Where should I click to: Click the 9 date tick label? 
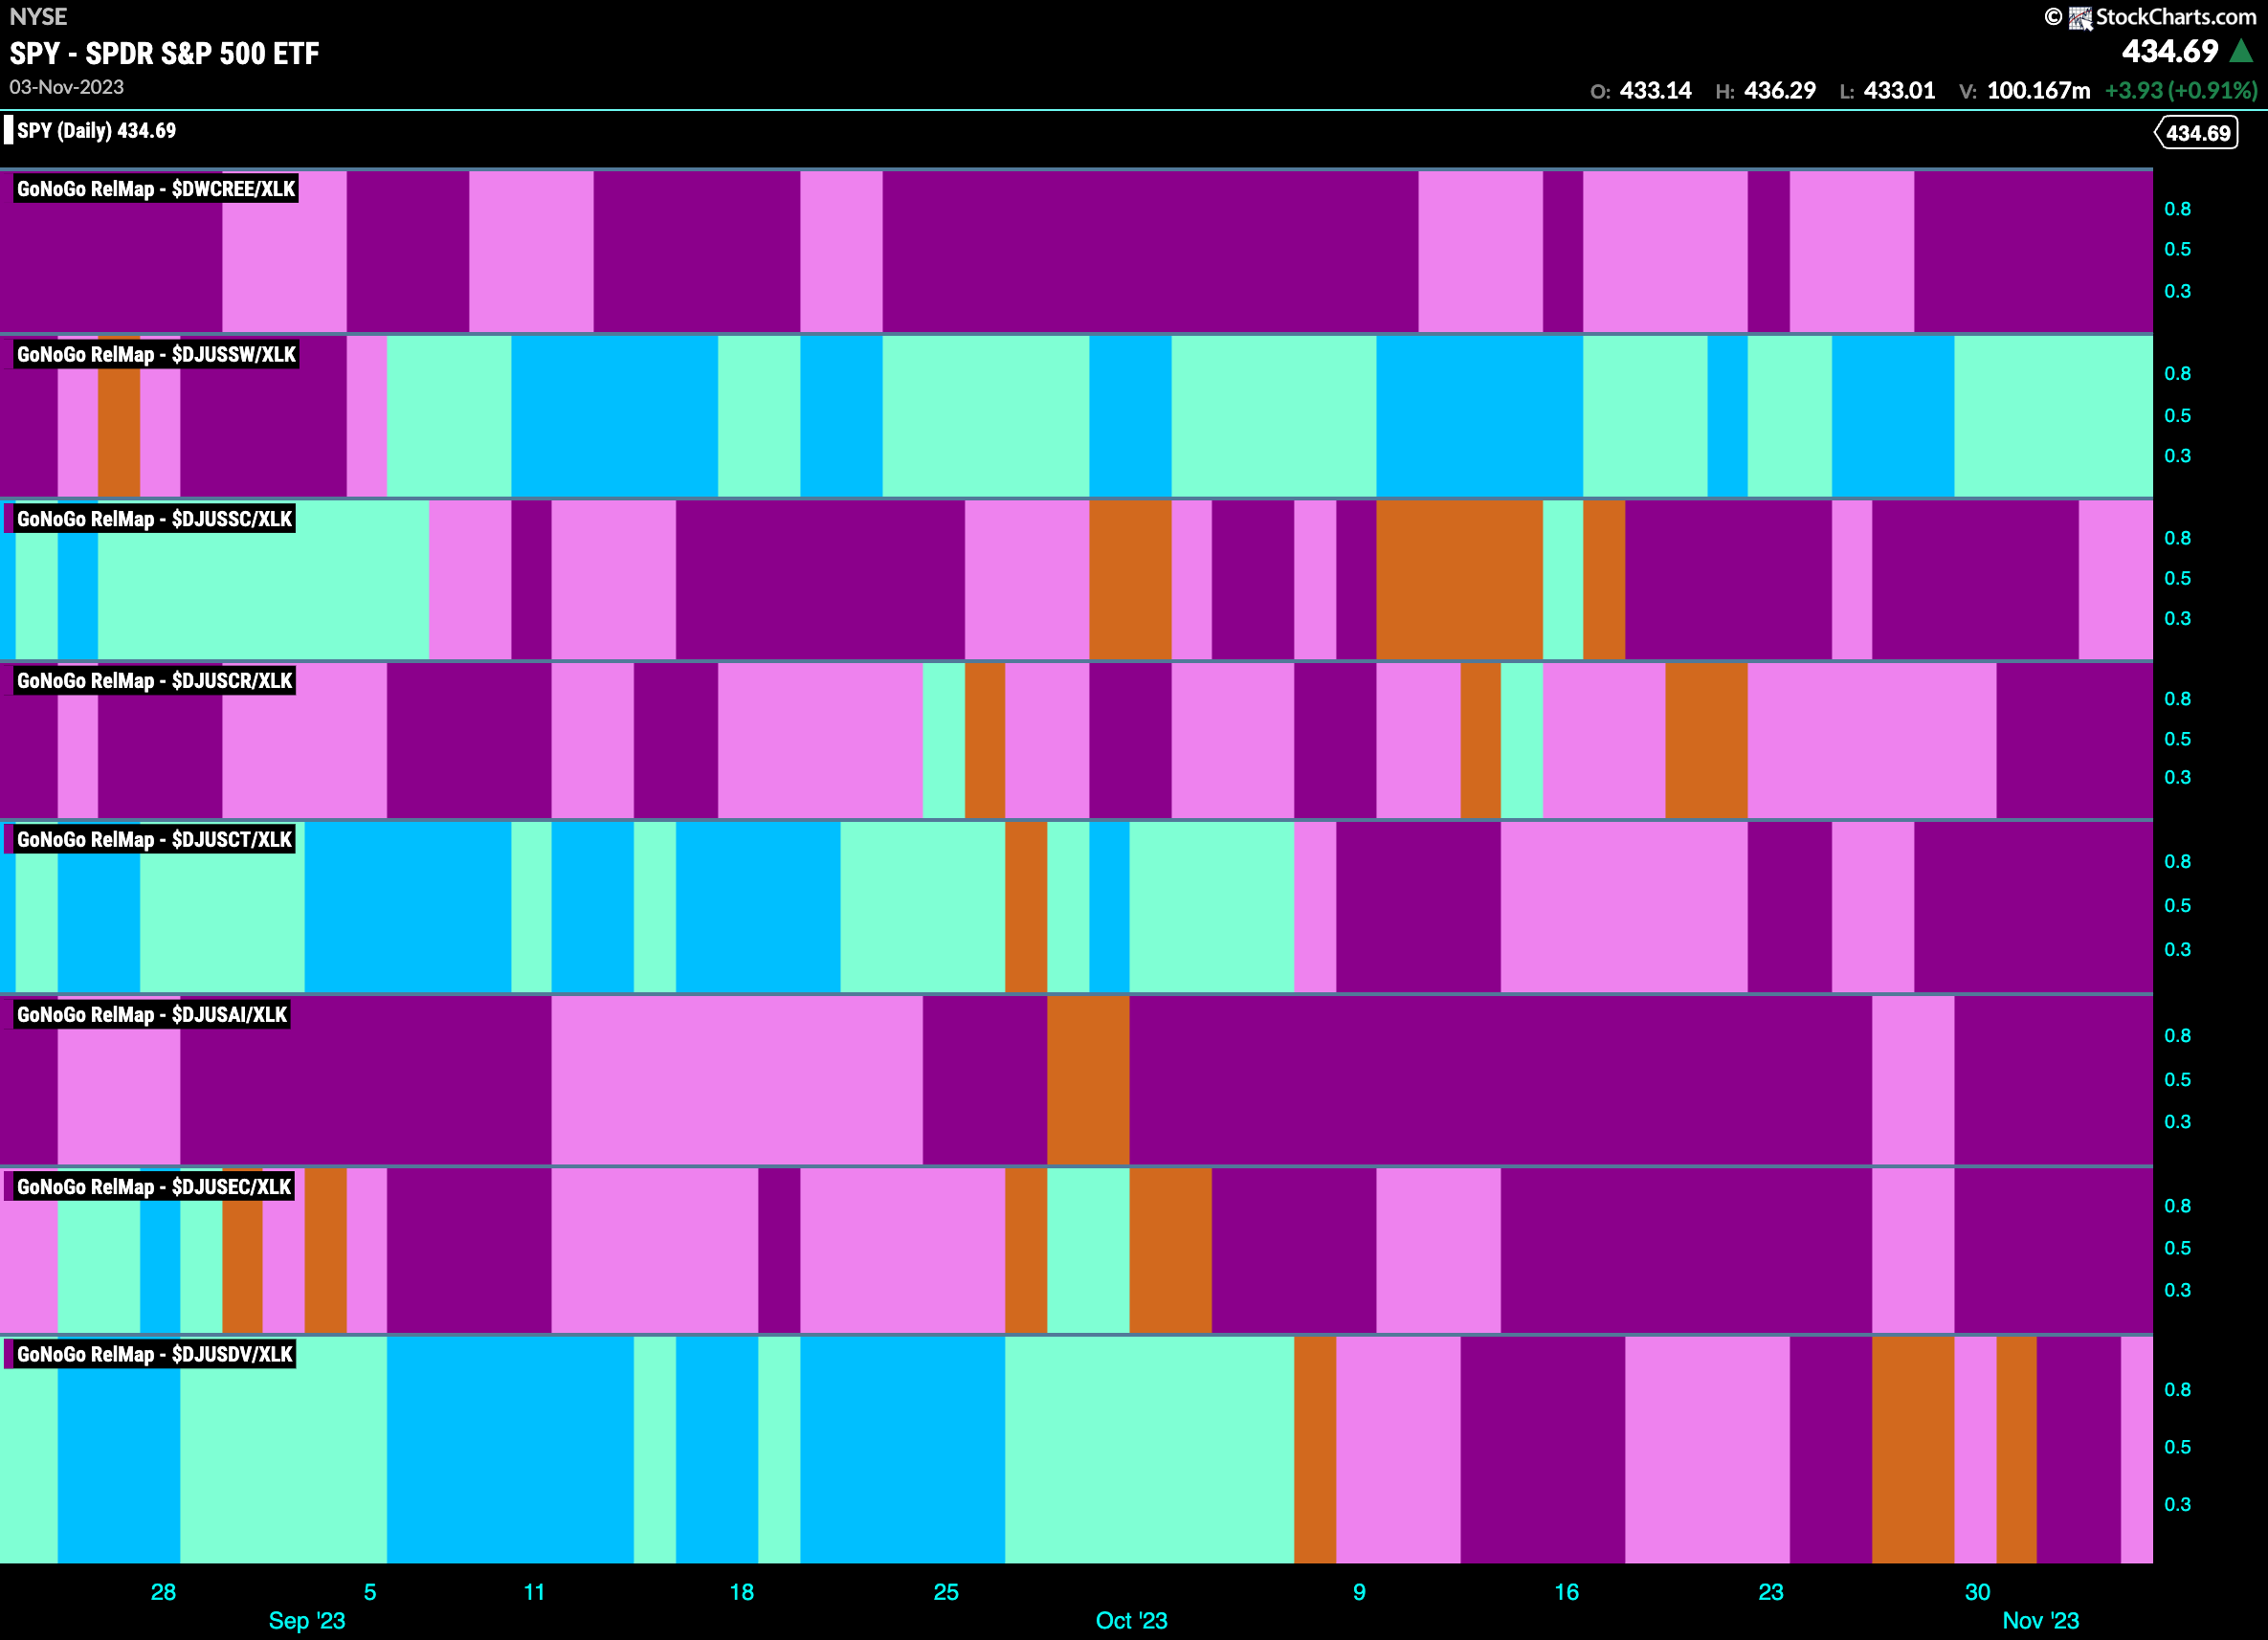[1359, 1592]
